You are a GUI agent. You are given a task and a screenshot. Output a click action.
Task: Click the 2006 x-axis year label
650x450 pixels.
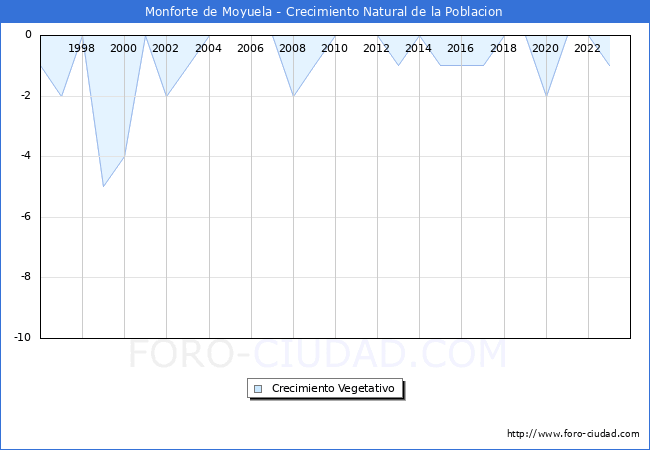[250, 48]
